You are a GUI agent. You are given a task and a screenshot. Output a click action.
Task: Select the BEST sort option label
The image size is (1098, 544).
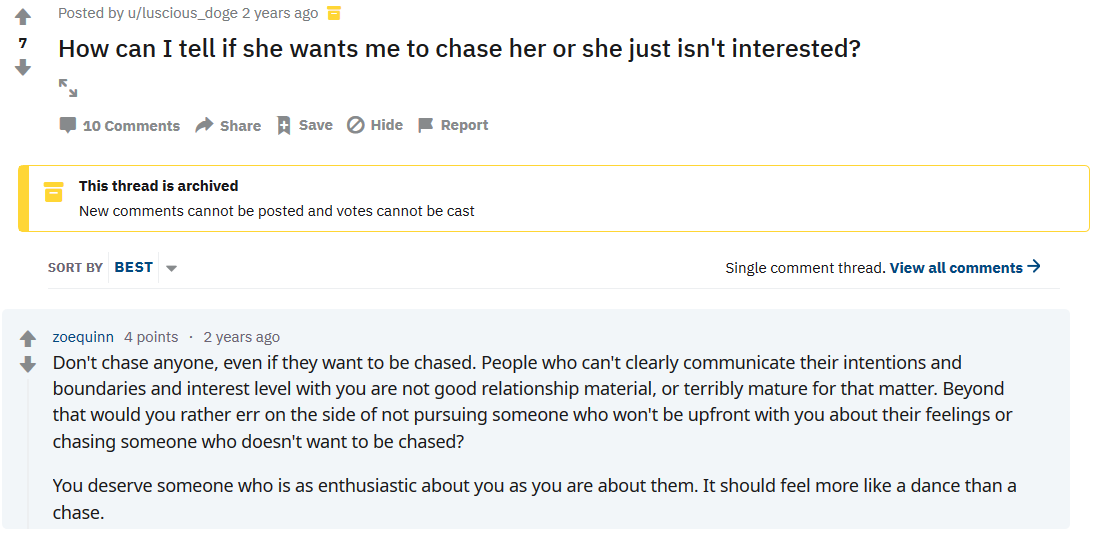[134, 267]
